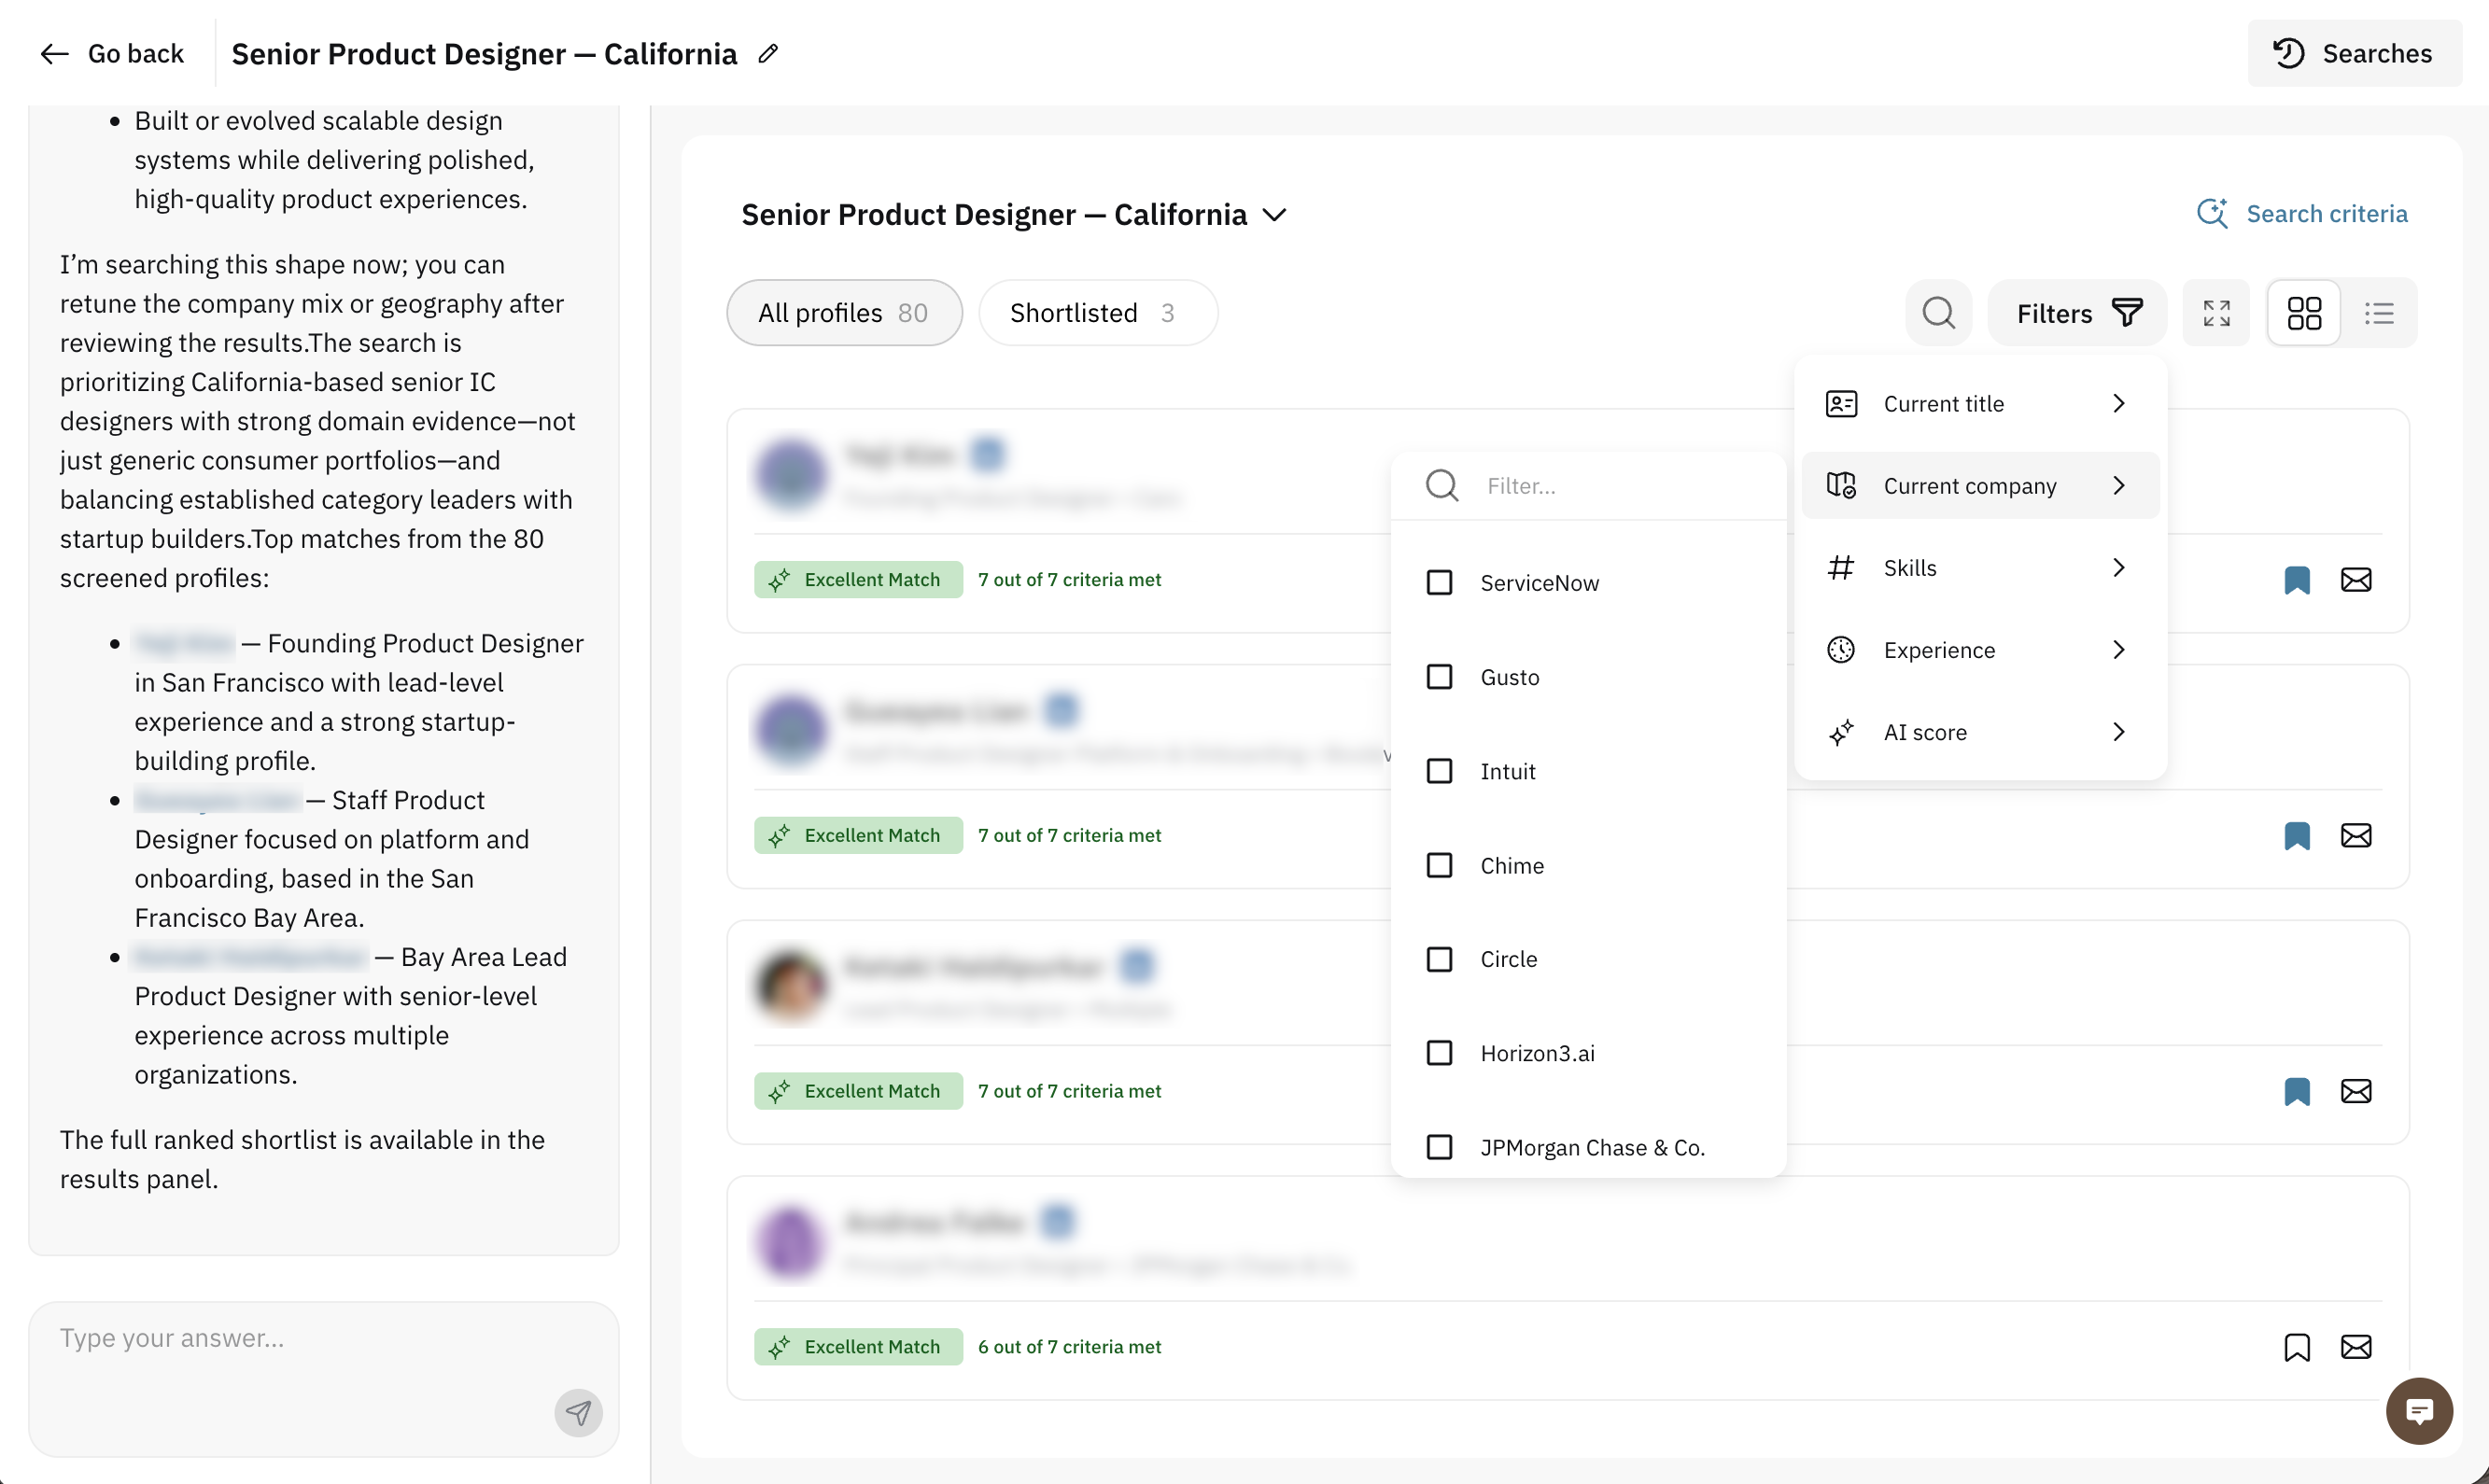Remove bookmark on first profile card
This screenshot has height=1484, width=2489.
(x=2297, y=580)
